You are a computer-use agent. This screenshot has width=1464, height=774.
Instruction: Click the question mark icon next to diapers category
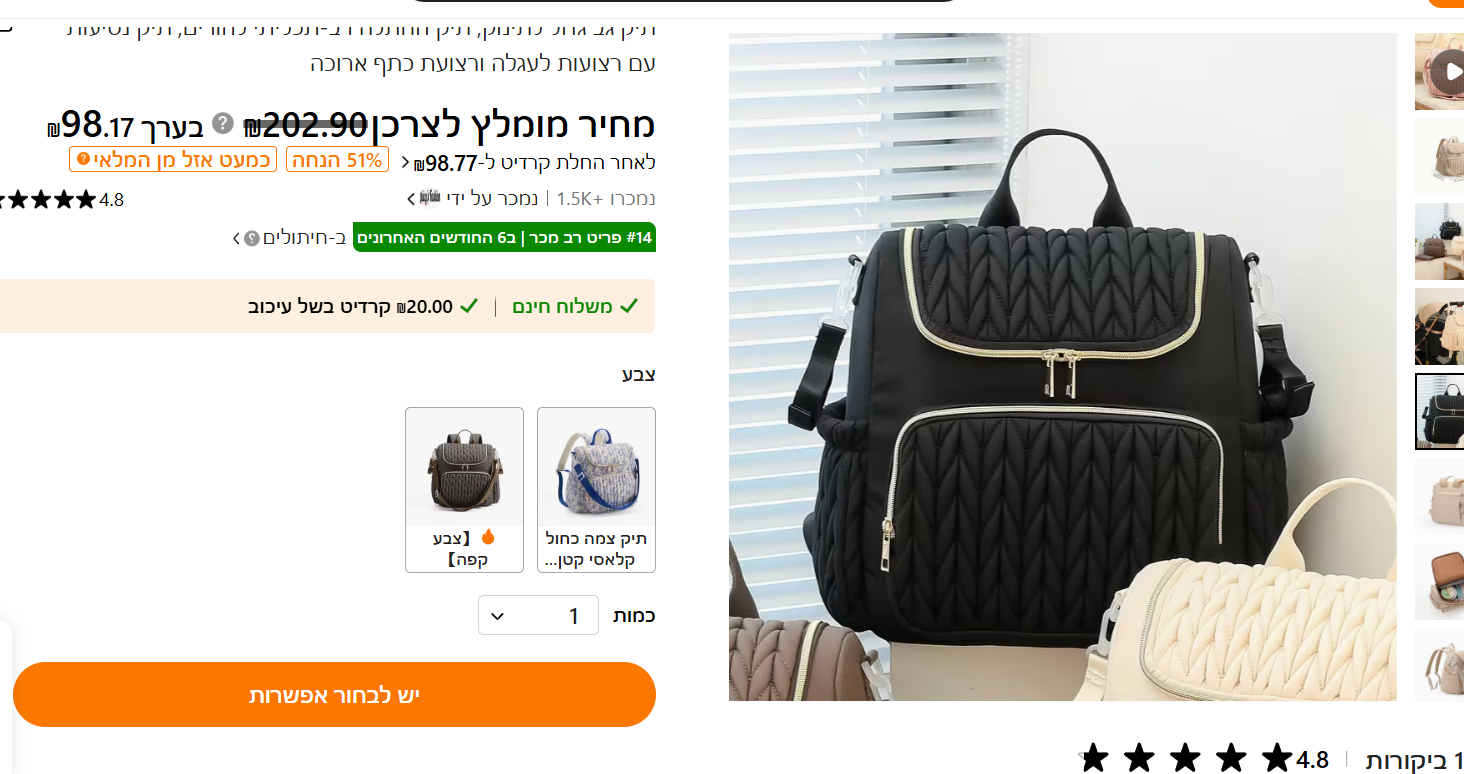tap(252, 238)
